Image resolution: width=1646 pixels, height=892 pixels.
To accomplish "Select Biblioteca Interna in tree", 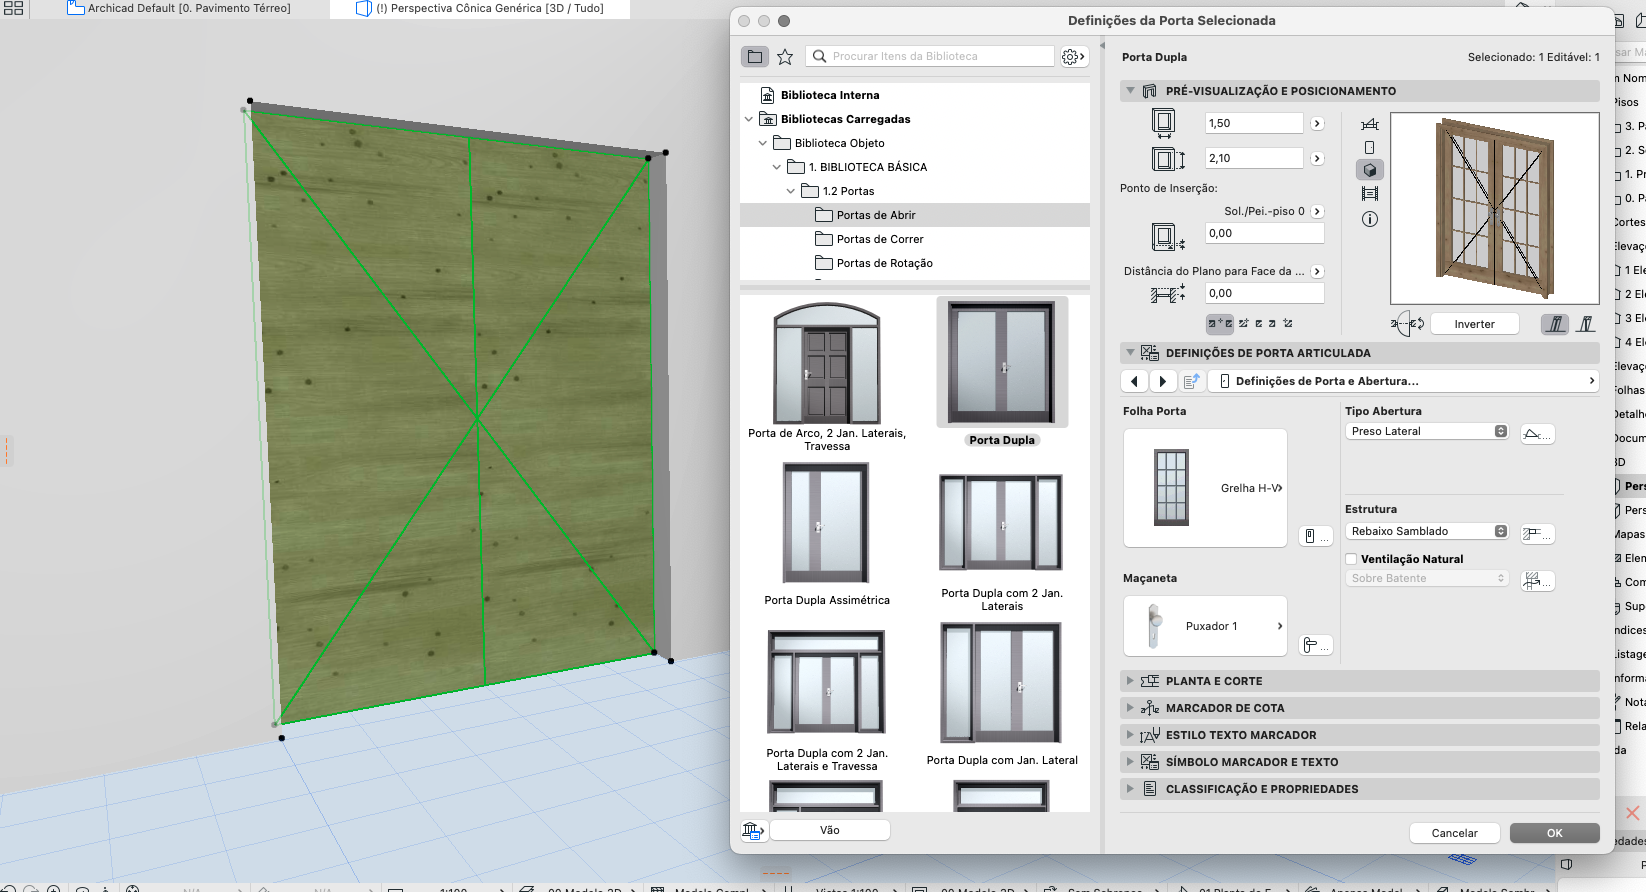I will (x=830, y=95).
